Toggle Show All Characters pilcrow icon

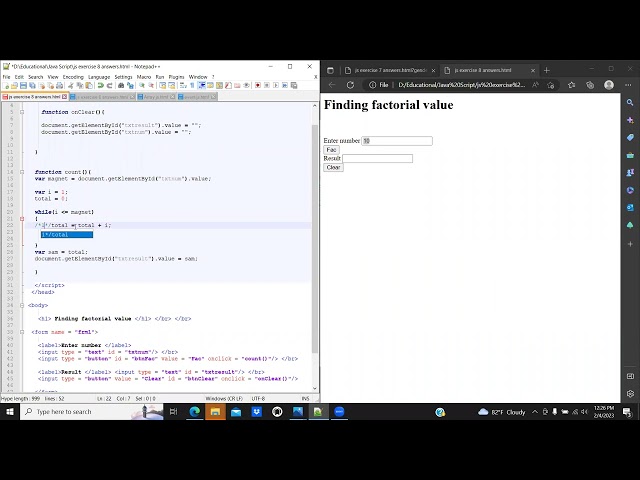[192, 85]
